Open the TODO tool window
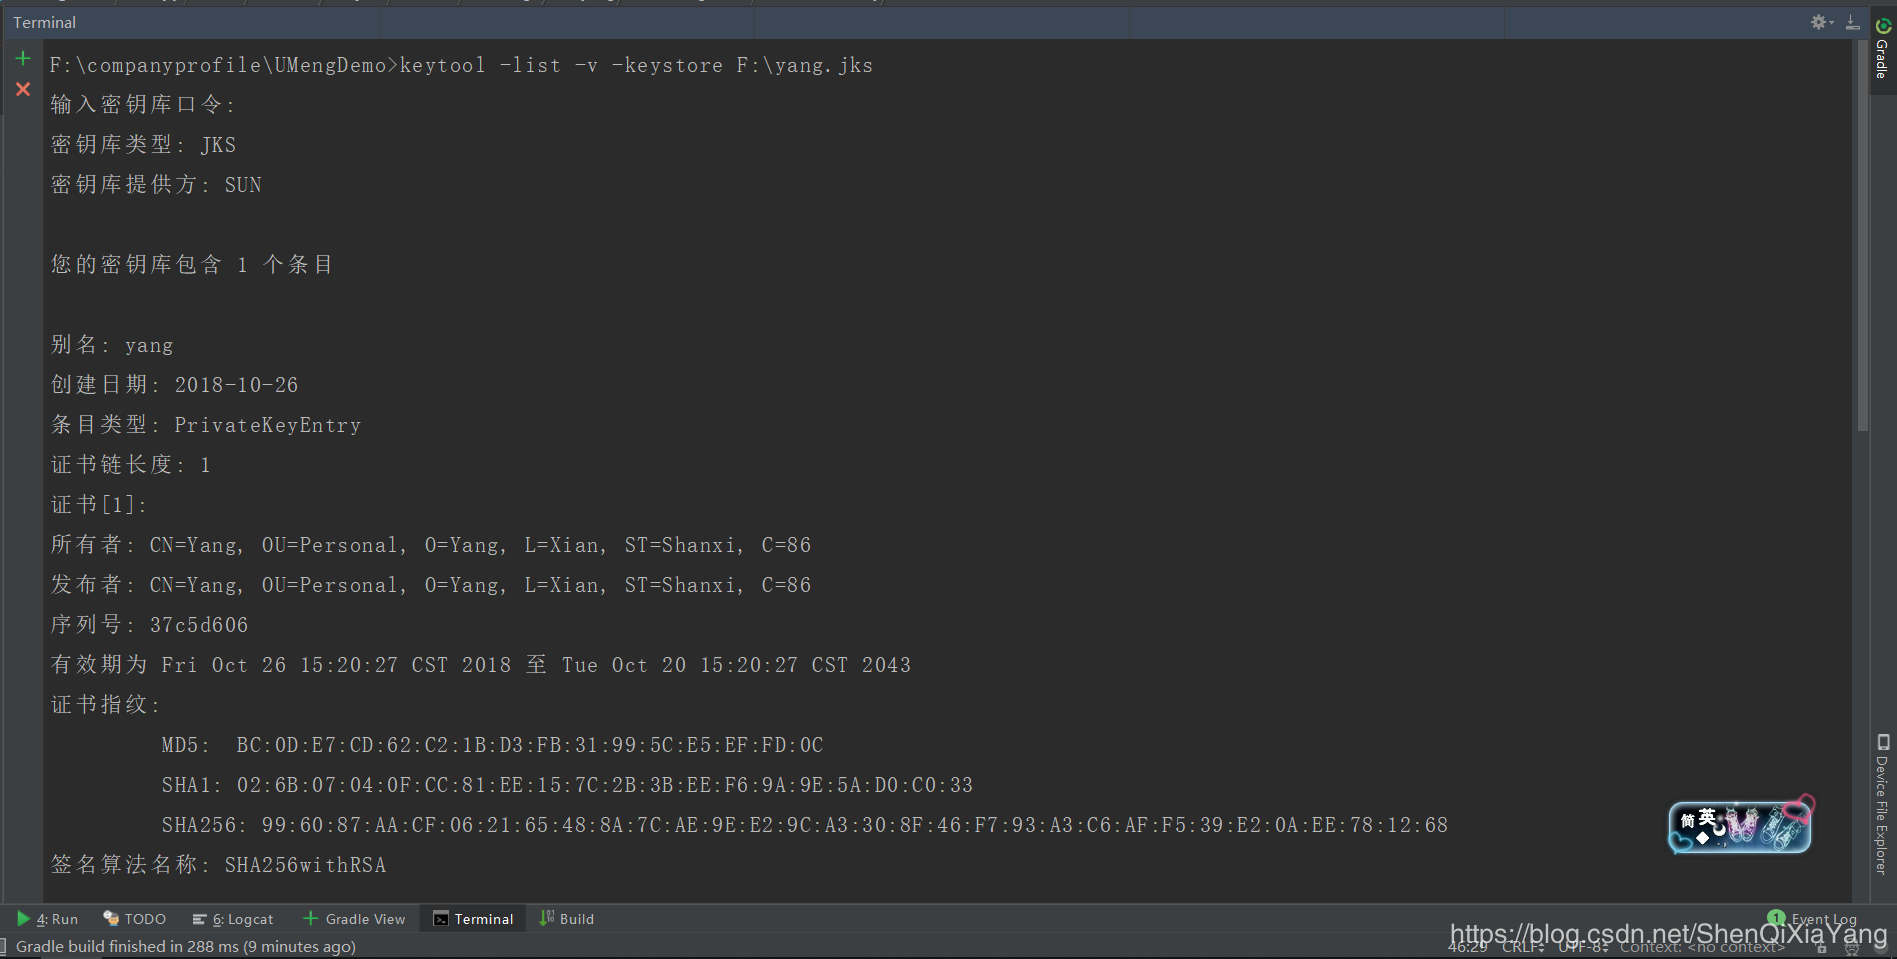Image resolution: width=1897 pixels, height=959 pixels. click(x=135, y=919)
